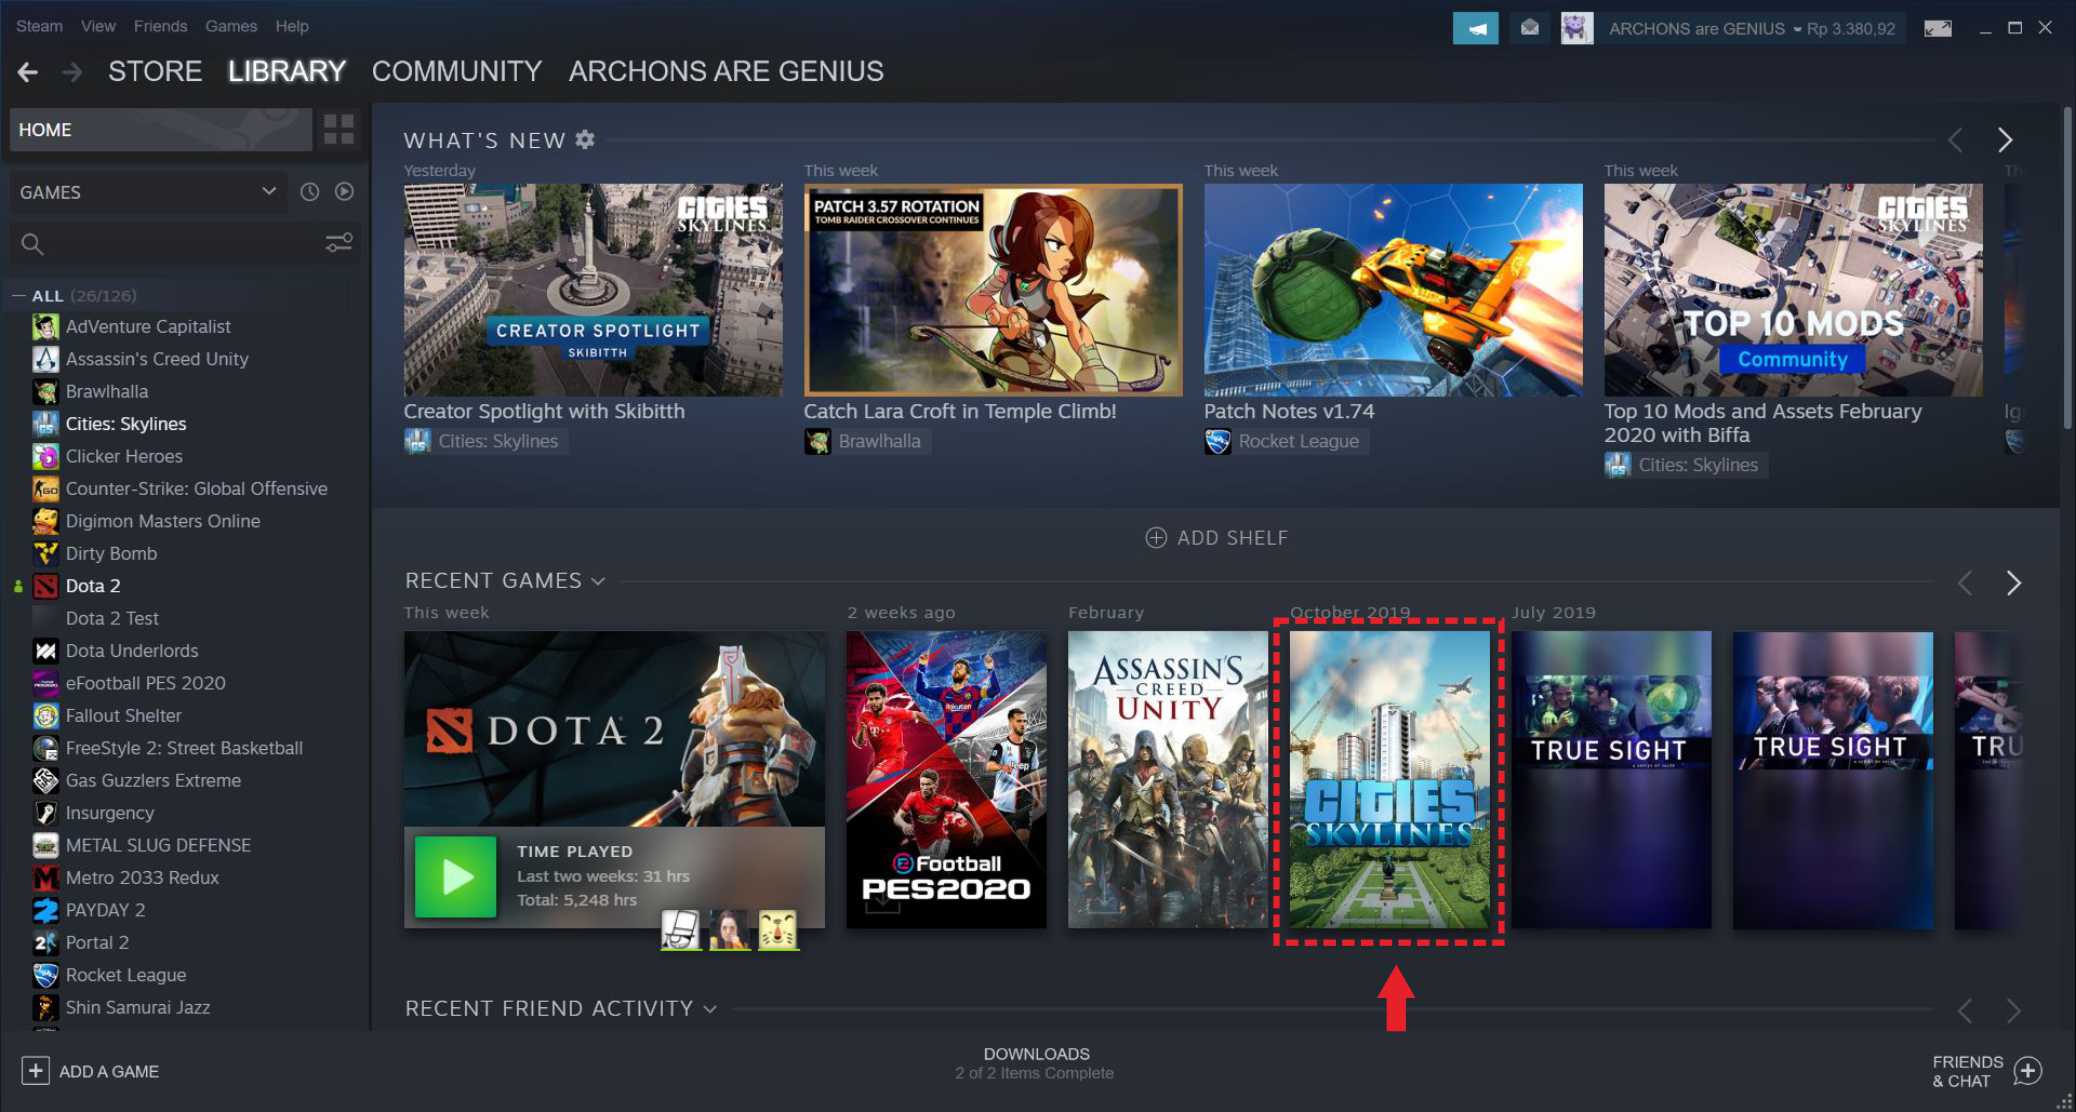Image resolution: width=2076 pixels, height=1112 pixels.
Task: Click the magnifying glass to search games
Action: point(32,243)
